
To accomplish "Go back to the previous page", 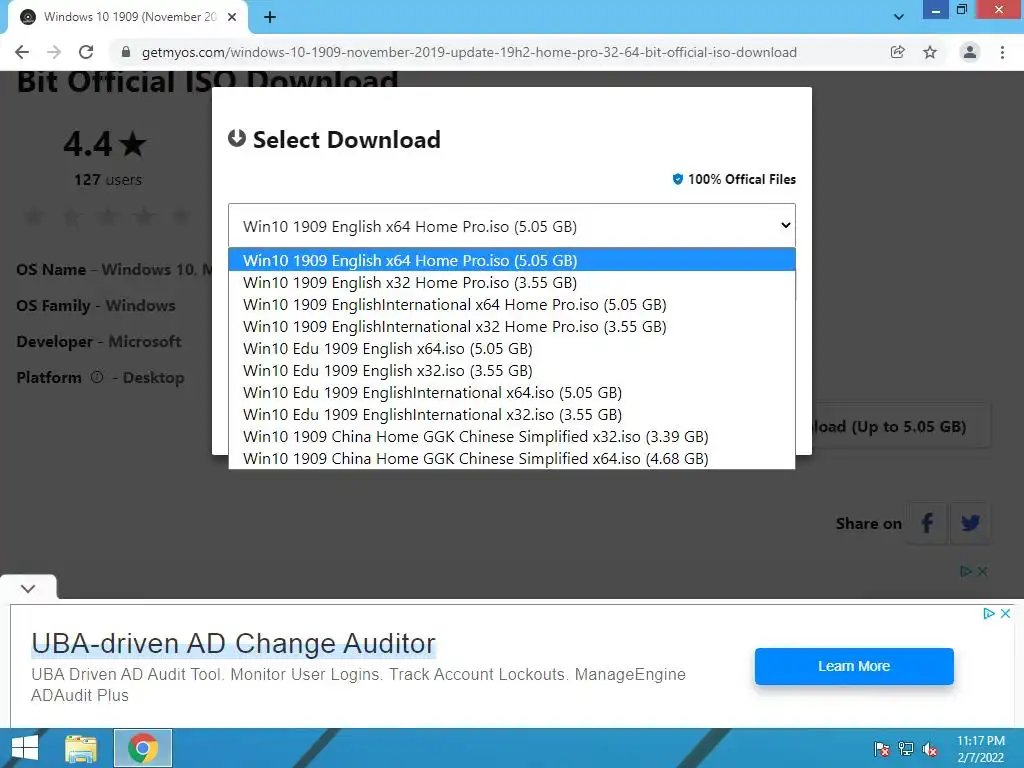I will (x=22, y=52).
